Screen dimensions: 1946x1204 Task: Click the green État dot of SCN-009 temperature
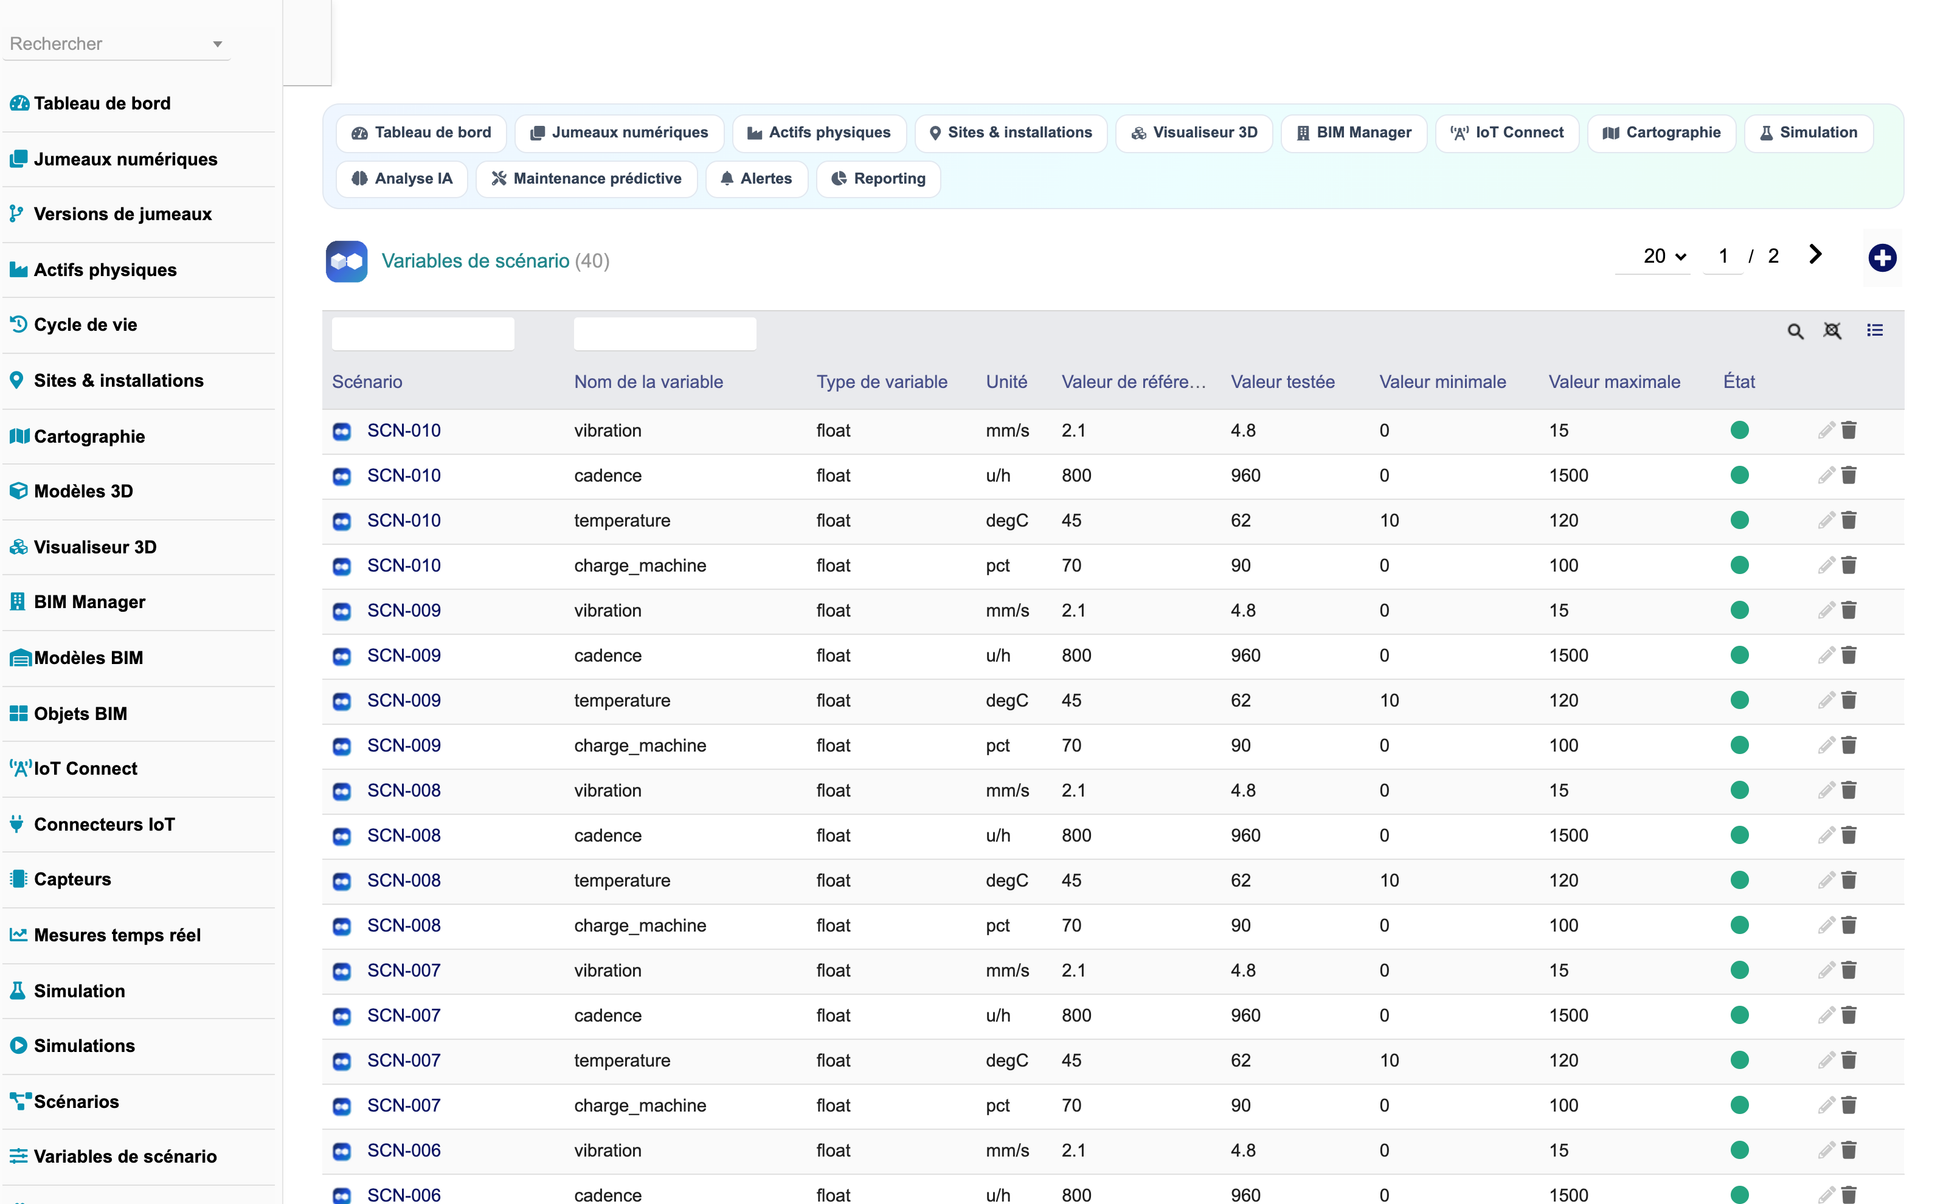click(1739, 700)
